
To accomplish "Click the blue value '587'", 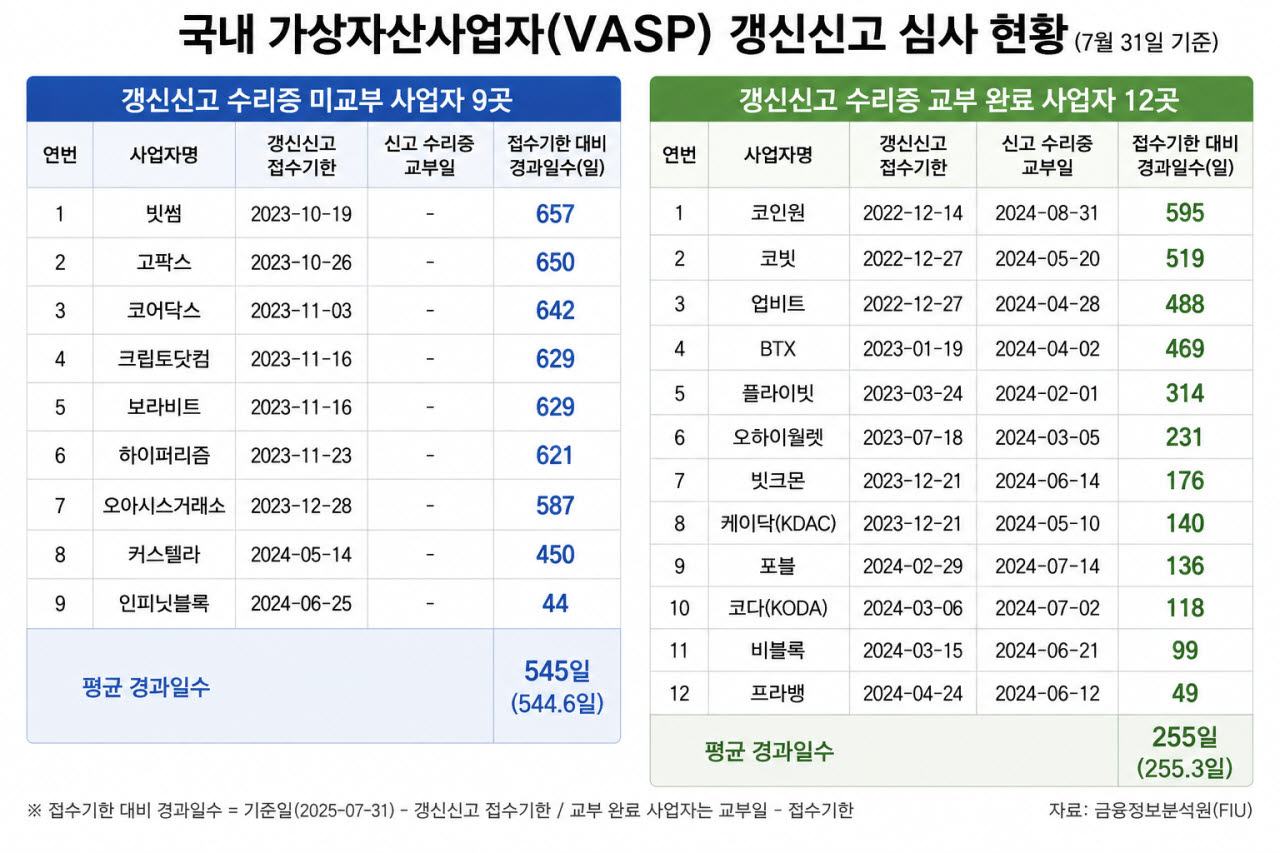I will click(x=555, y=505).
